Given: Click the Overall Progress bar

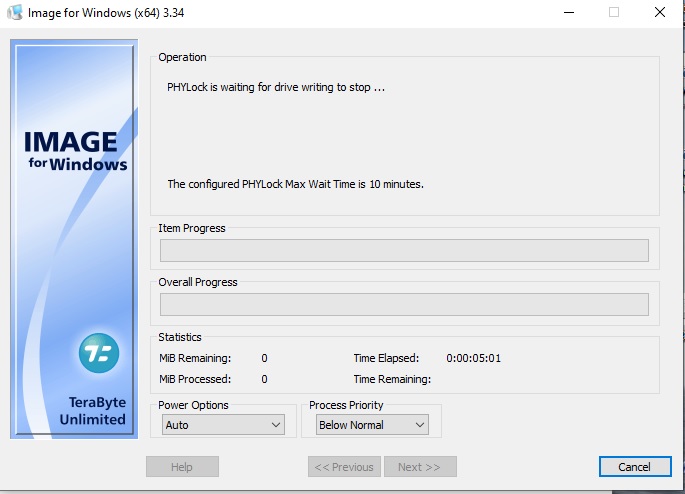Looking at the screenshot, I should (x=404, y=304).
